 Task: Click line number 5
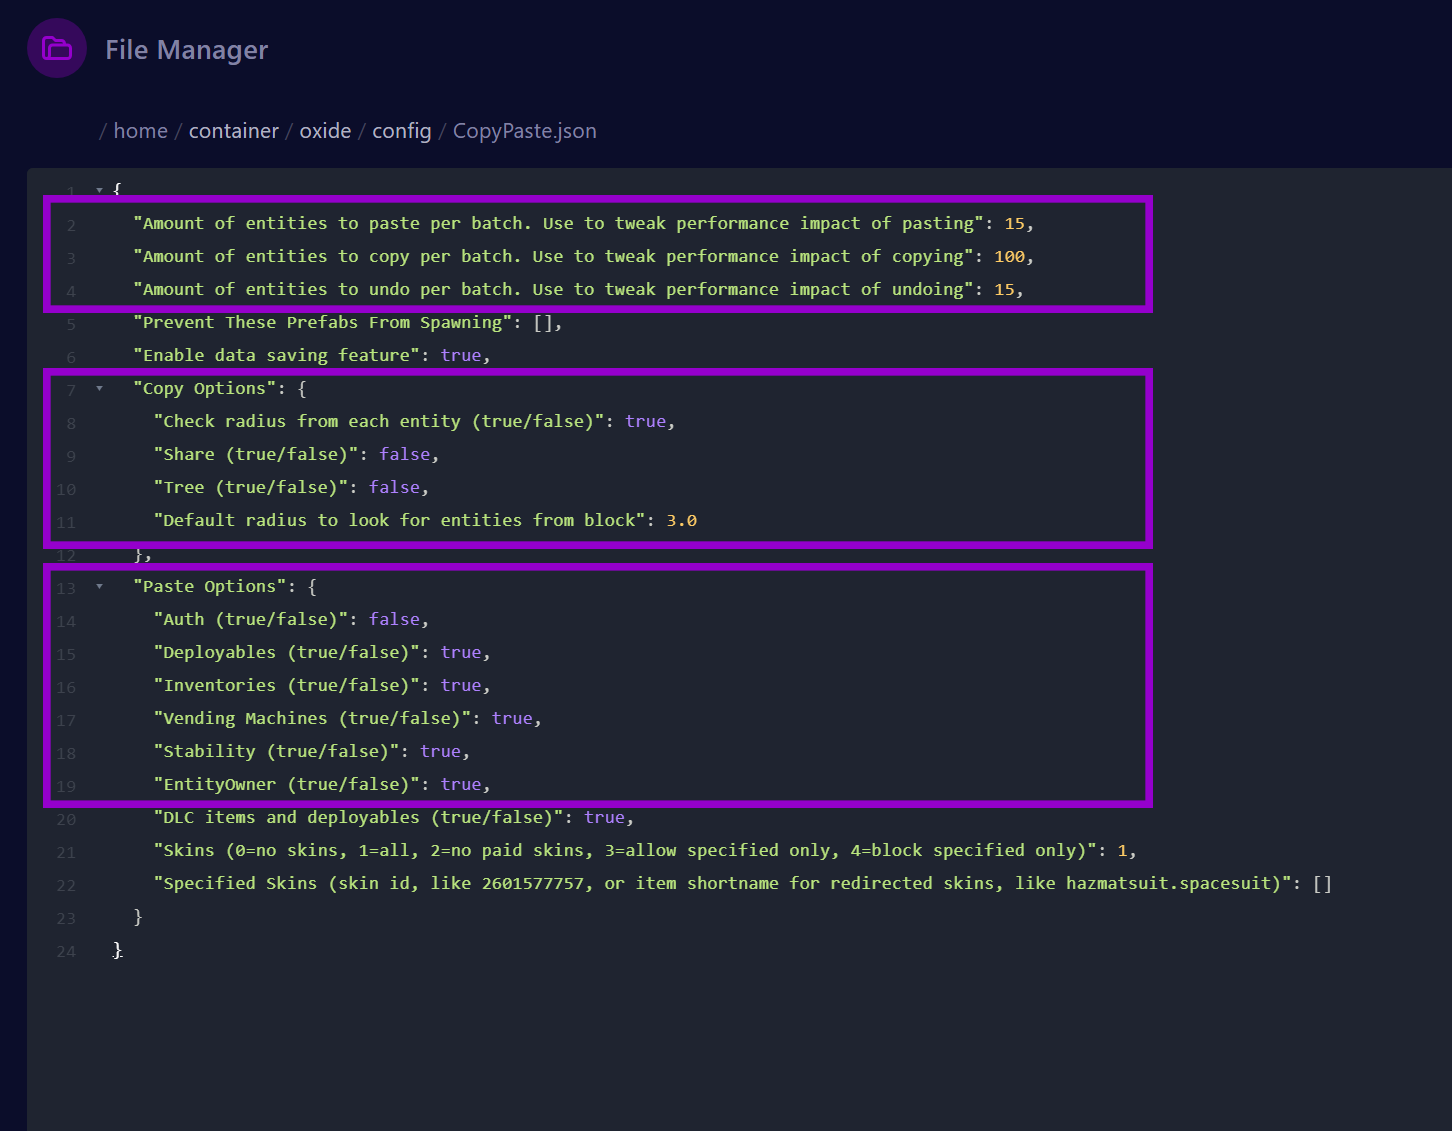(x=70, y=323)
